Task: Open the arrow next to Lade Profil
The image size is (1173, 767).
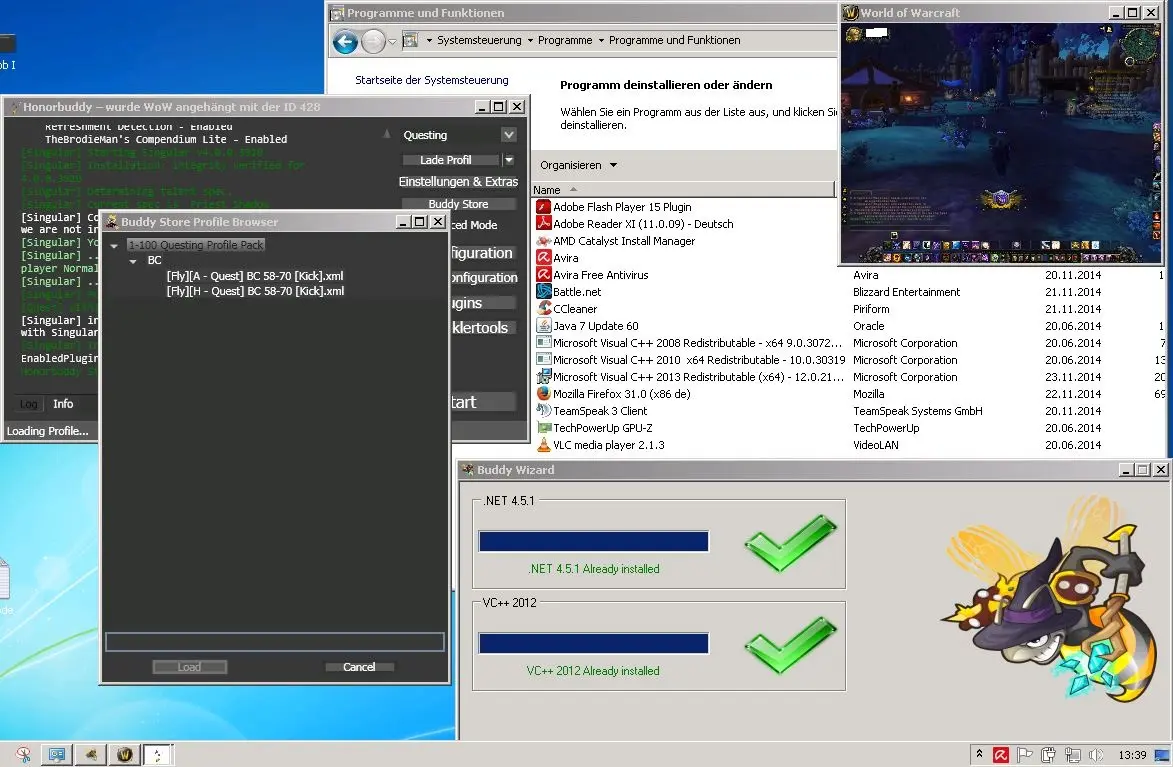Action: [509, 159]
